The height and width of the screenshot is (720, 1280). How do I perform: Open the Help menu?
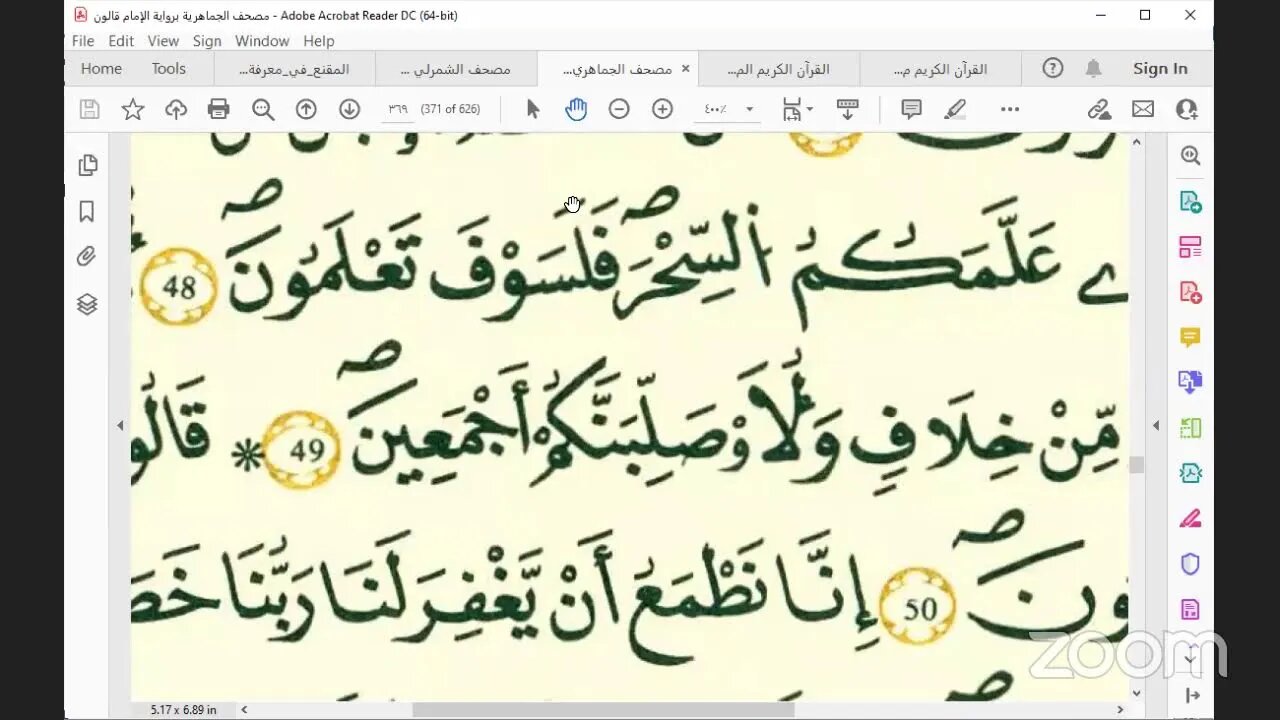click(x=319, y=41)
